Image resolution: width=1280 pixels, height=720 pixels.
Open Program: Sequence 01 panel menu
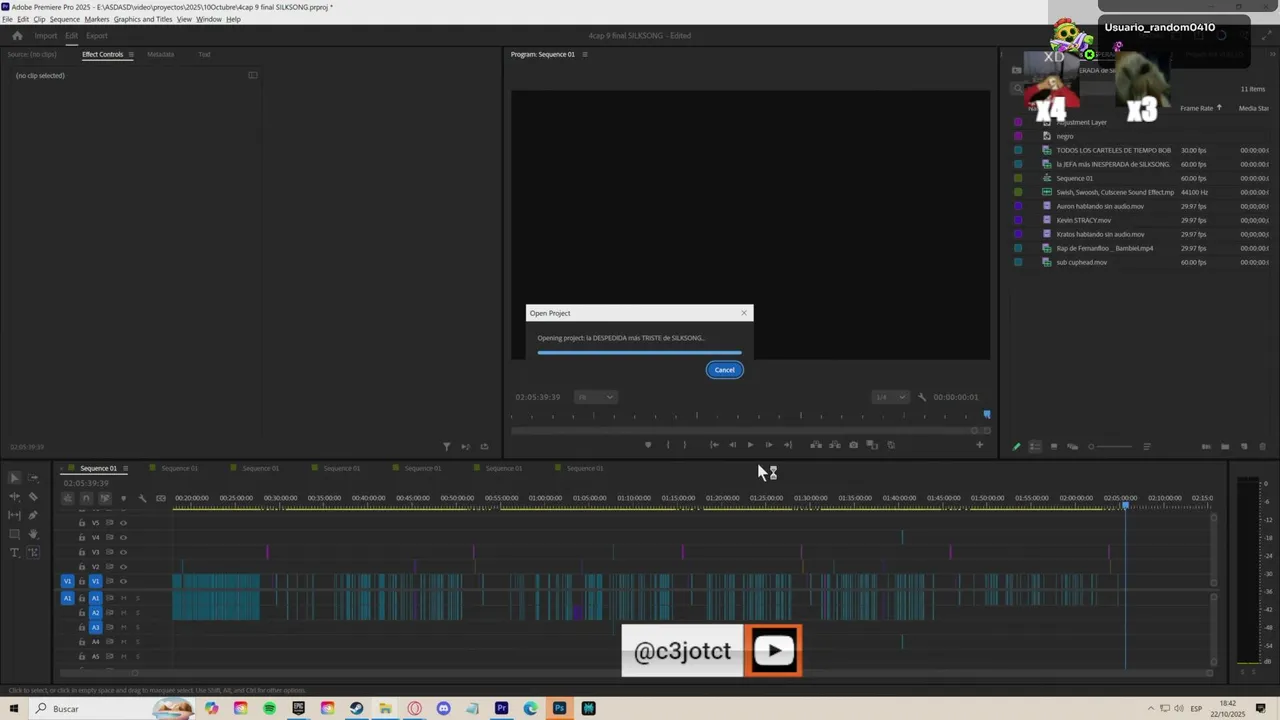pos(585,54)
